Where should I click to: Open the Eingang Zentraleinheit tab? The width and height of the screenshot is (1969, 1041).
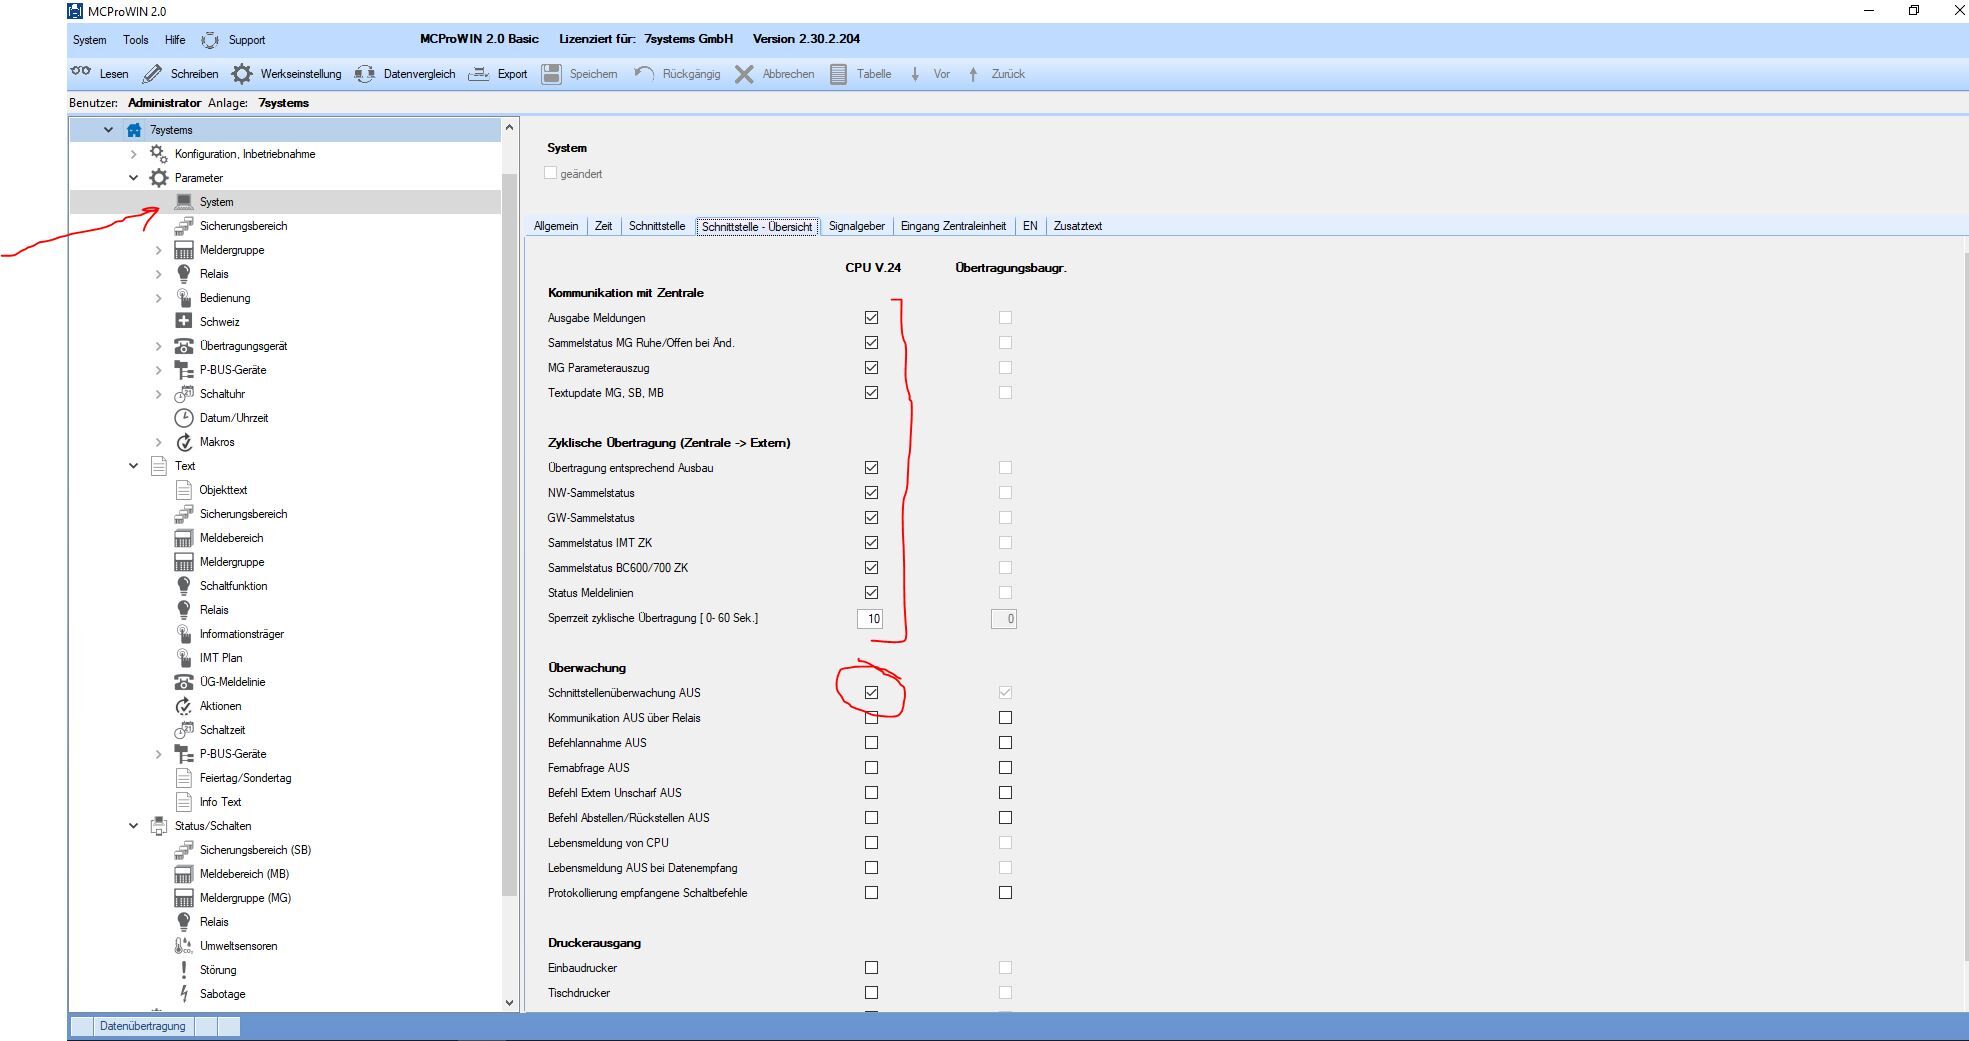(x=953, y=226)
